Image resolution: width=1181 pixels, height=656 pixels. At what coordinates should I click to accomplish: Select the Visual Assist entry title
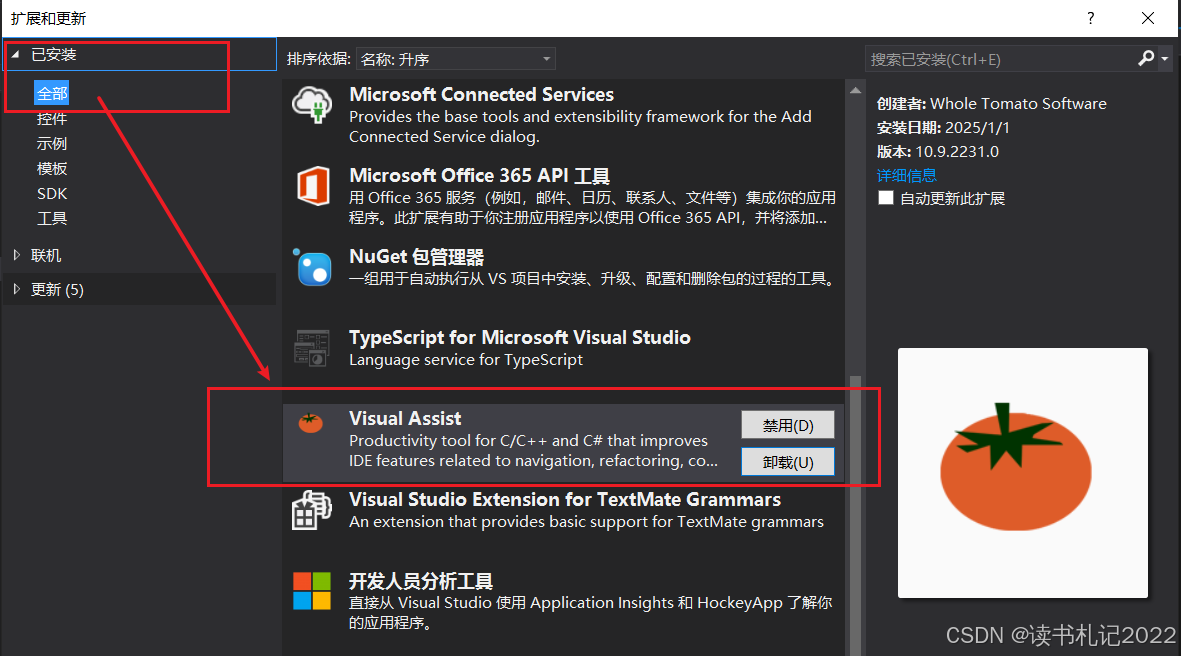(x=405, y=418)
